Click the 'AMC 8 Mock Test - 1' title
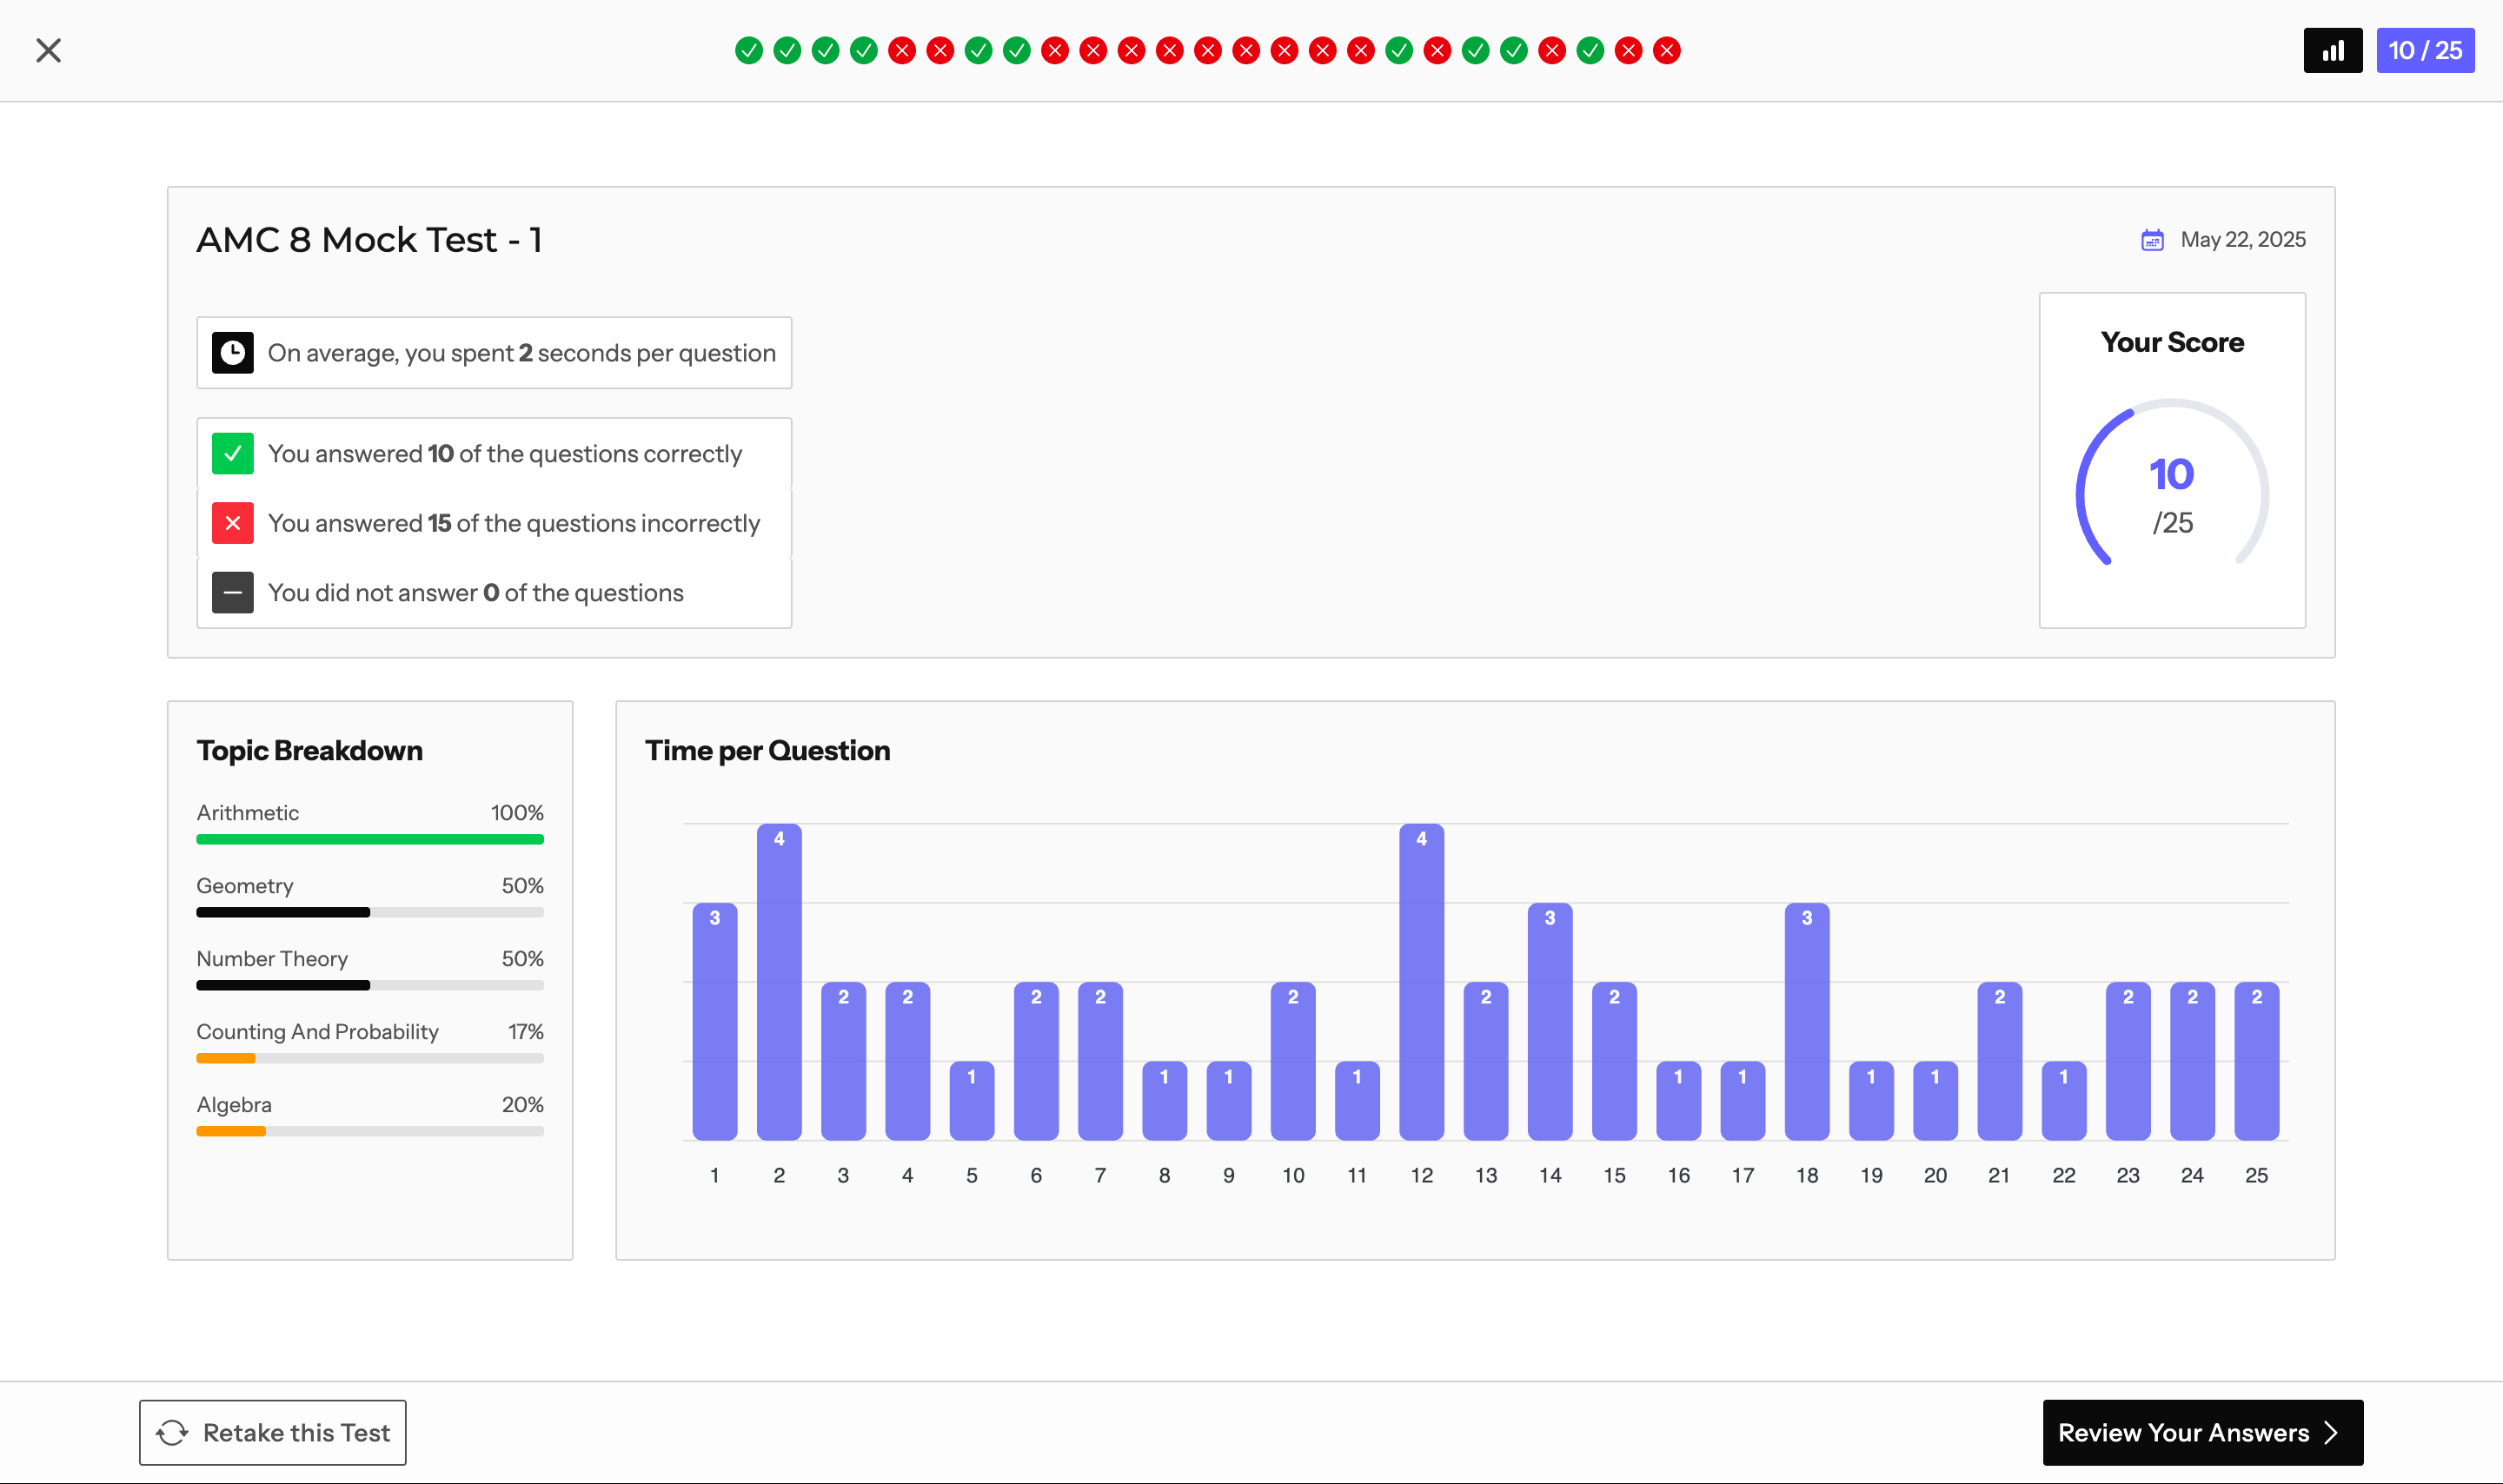 [x=369, y=240]
